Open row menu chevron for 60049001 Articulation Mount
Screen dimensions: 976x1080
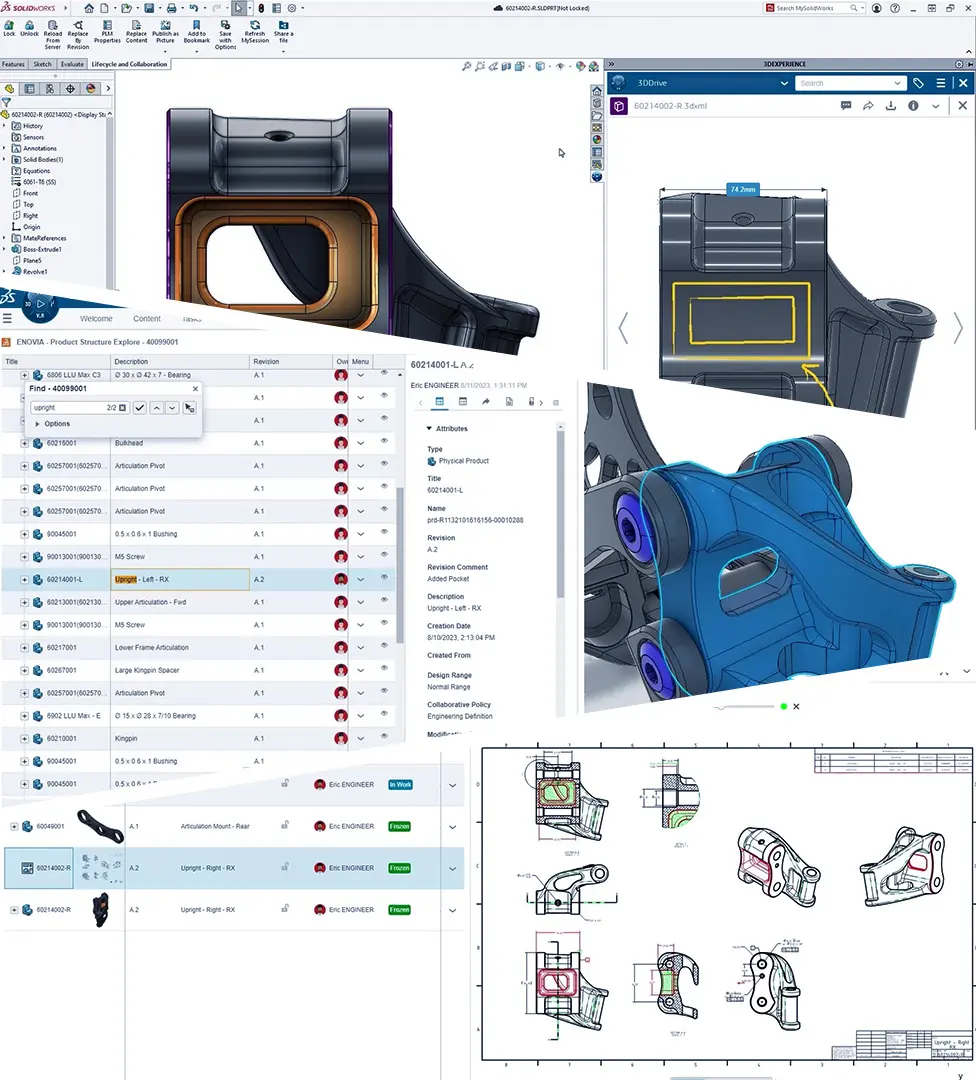tap(453, 827)
